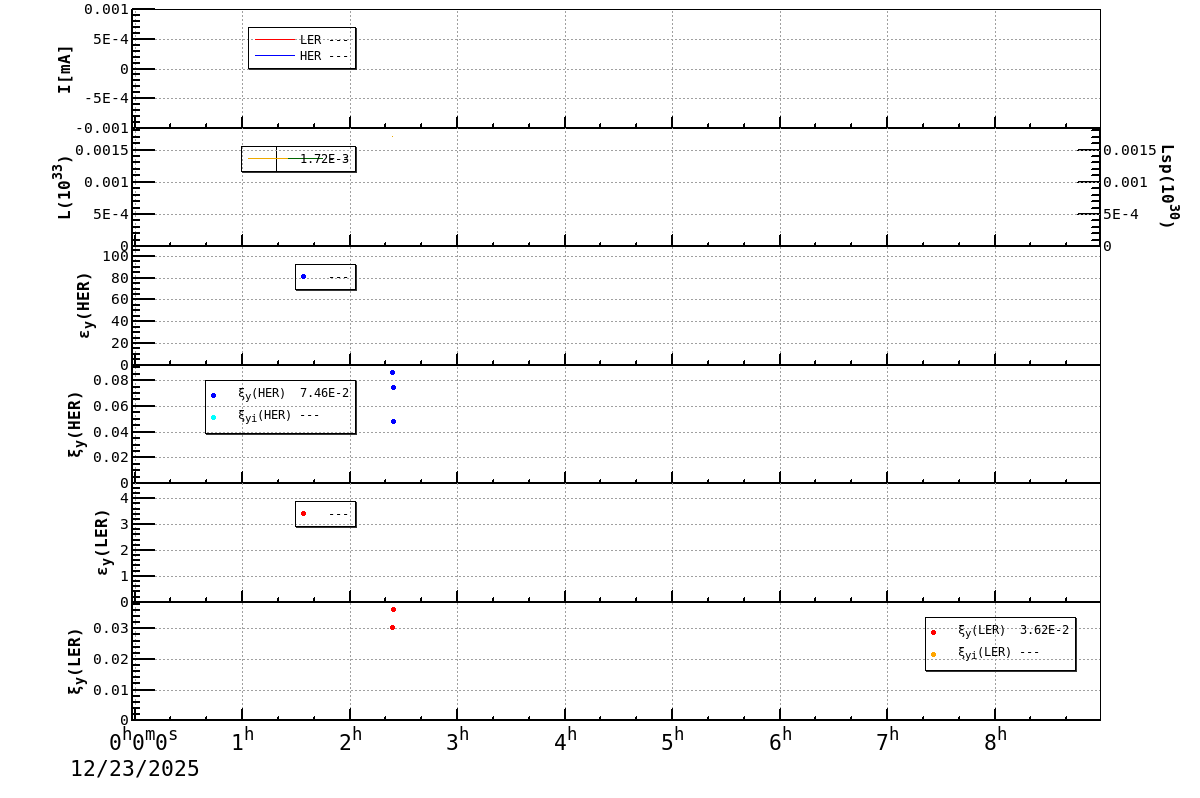Click the upper red point in ξy(LER) panel
The height and width of the screenshot is (798, 1200).
[x=392, y=608]
